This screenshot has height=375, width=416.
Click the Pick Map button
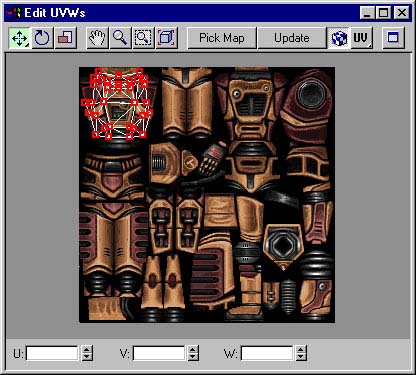(x=222, y=38)
